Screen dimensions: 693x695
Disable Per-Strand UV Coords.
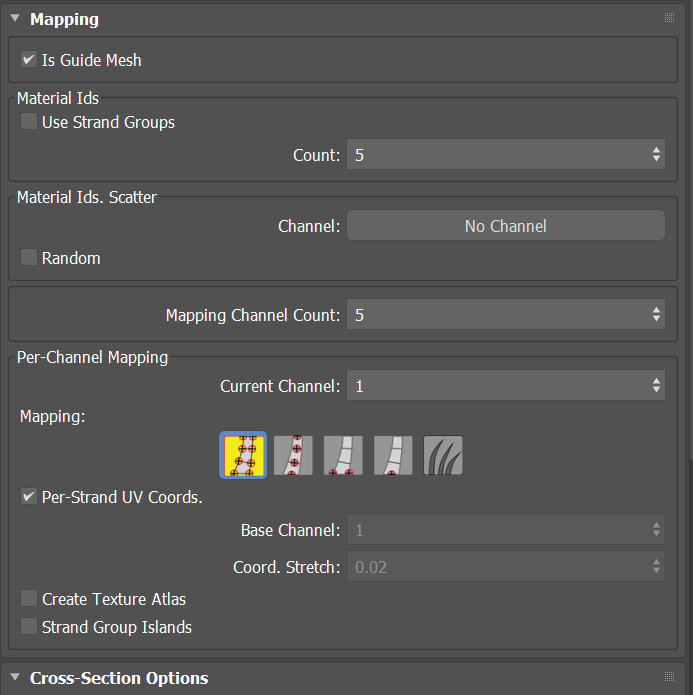coord(29,497)
